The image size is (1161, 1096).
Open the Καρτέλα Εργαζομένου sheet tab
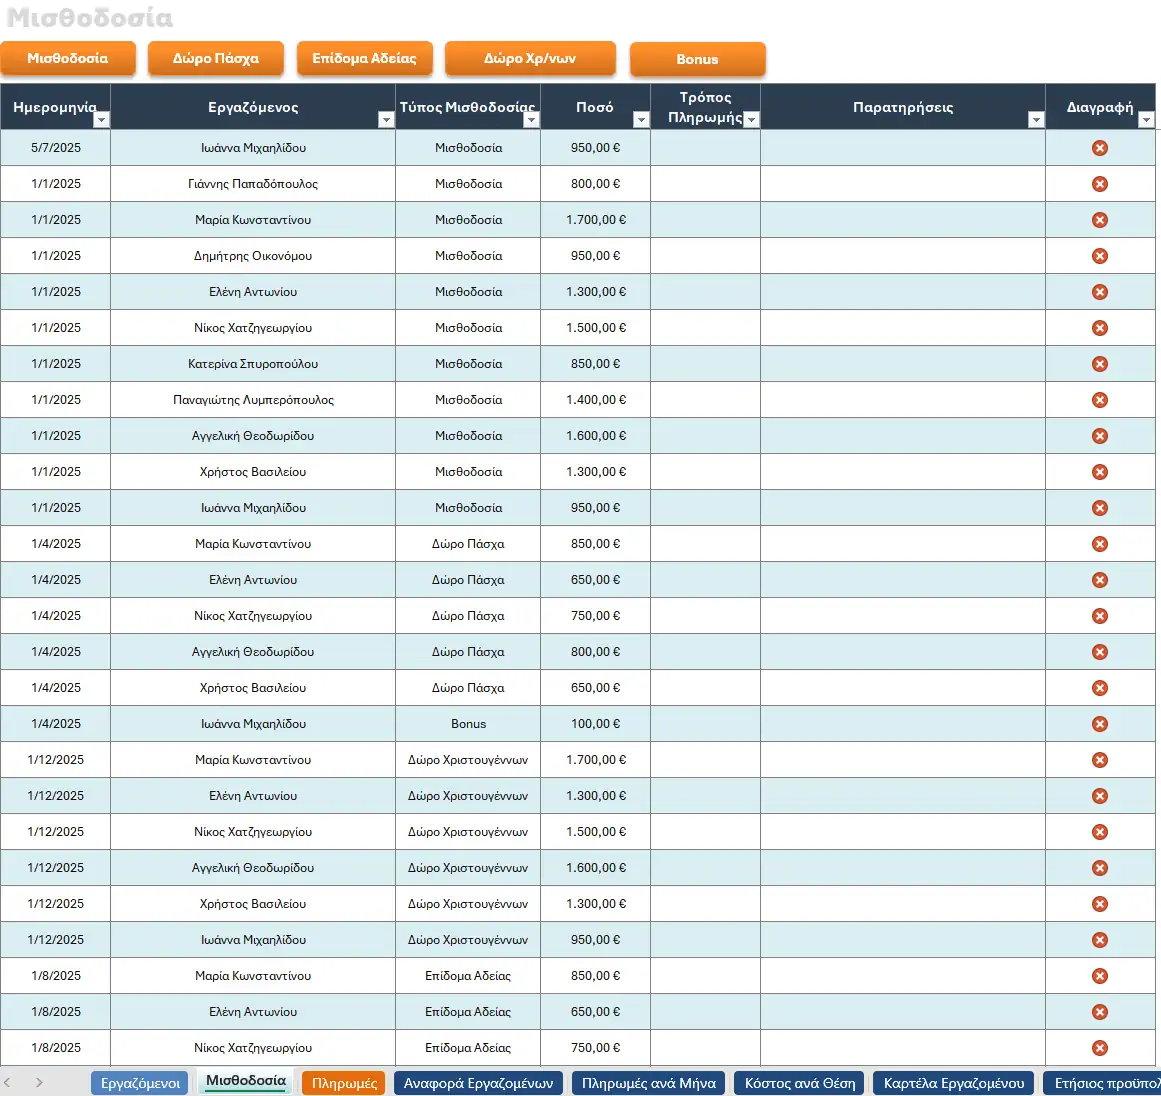954,1083
